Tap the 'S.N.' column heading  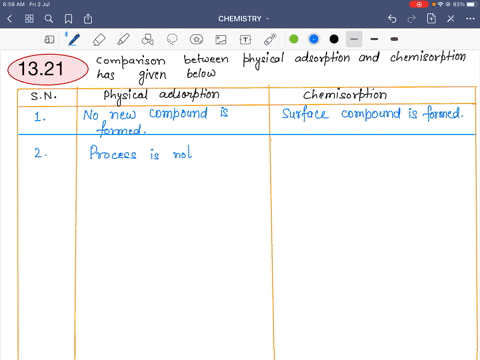click(44, 96)
